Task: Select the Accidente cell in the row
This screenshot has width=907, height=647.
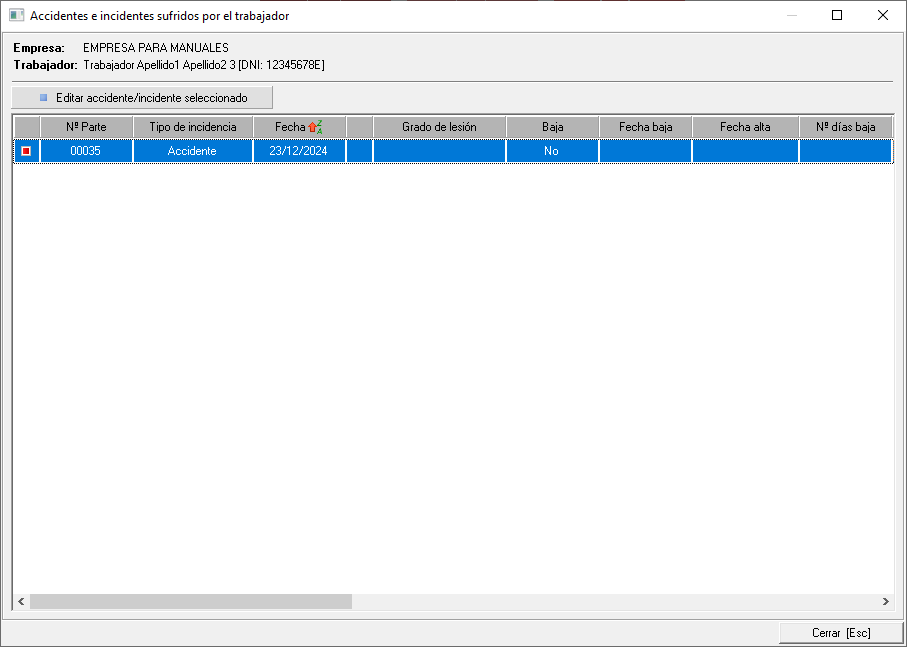Action: (192, 151)
